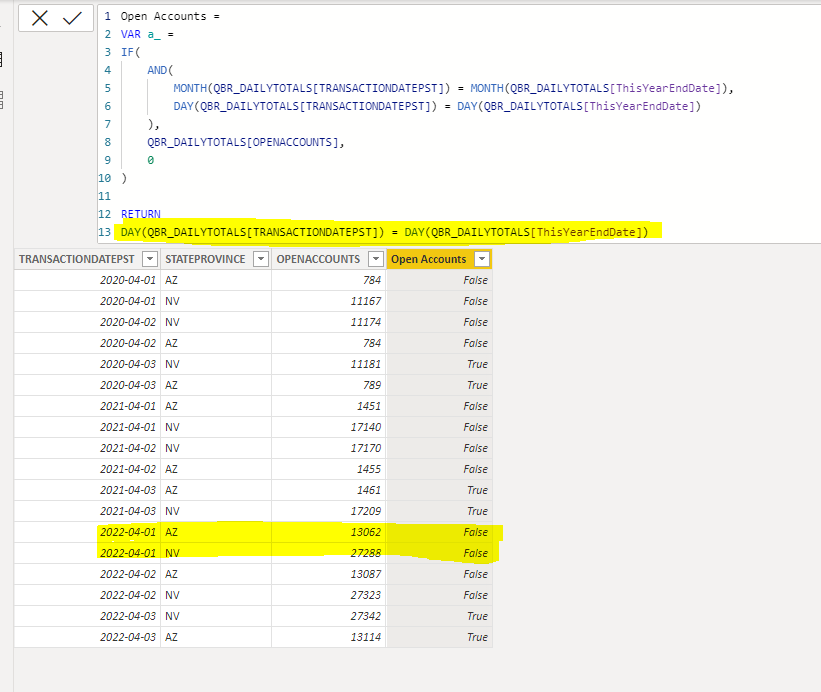This screenshot has width=821, height=692.
Task: Select date cell 2022-04-01 in NV row
Action: (x=87, y=553)
